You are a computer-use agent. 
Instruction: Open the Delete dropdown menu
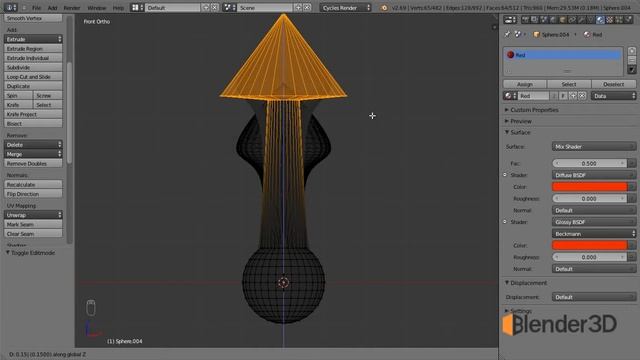(x=33, y=144)
